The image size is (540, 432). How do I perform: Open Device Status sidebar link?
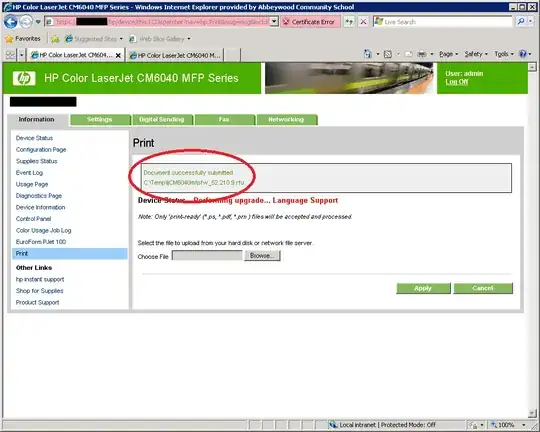tap(34, 138)
